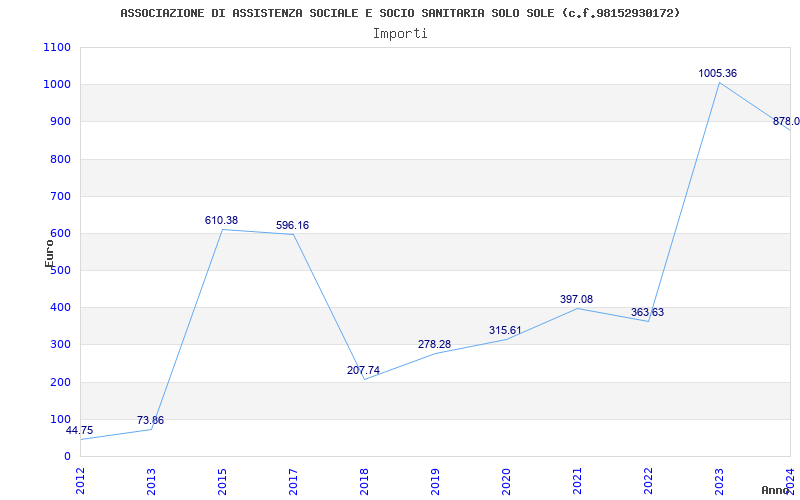The height and width of the screenshot is (500, 800).
Task: Click the 2022 x-axis label
Action: point(648,481)
